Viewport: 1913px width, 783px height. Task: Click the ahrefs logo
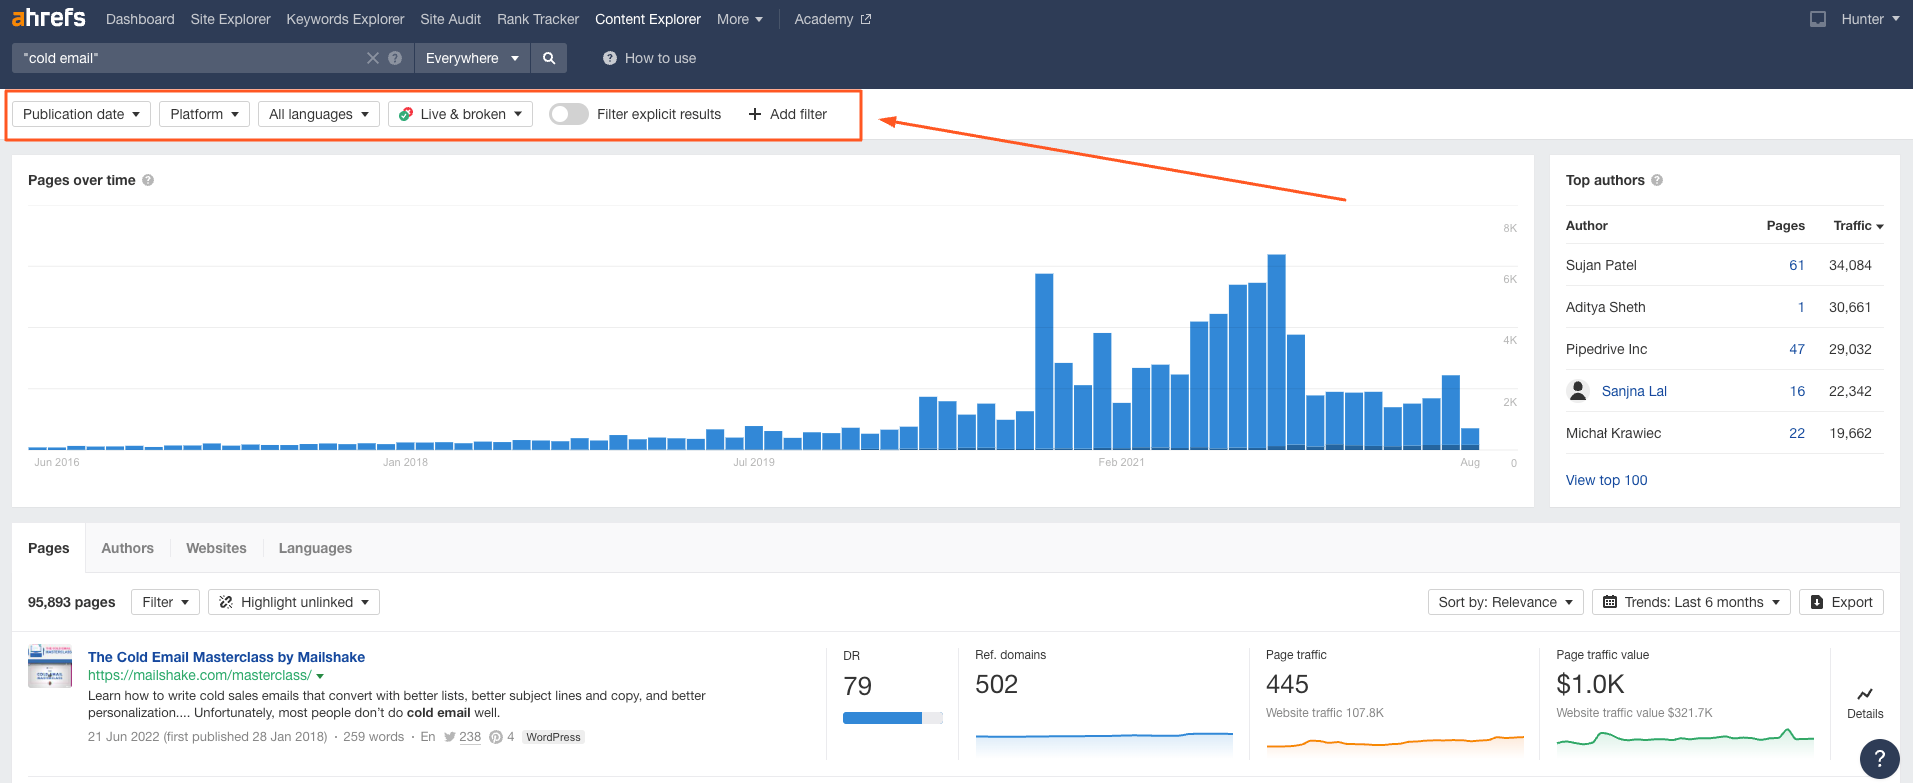tap(48, 17)
